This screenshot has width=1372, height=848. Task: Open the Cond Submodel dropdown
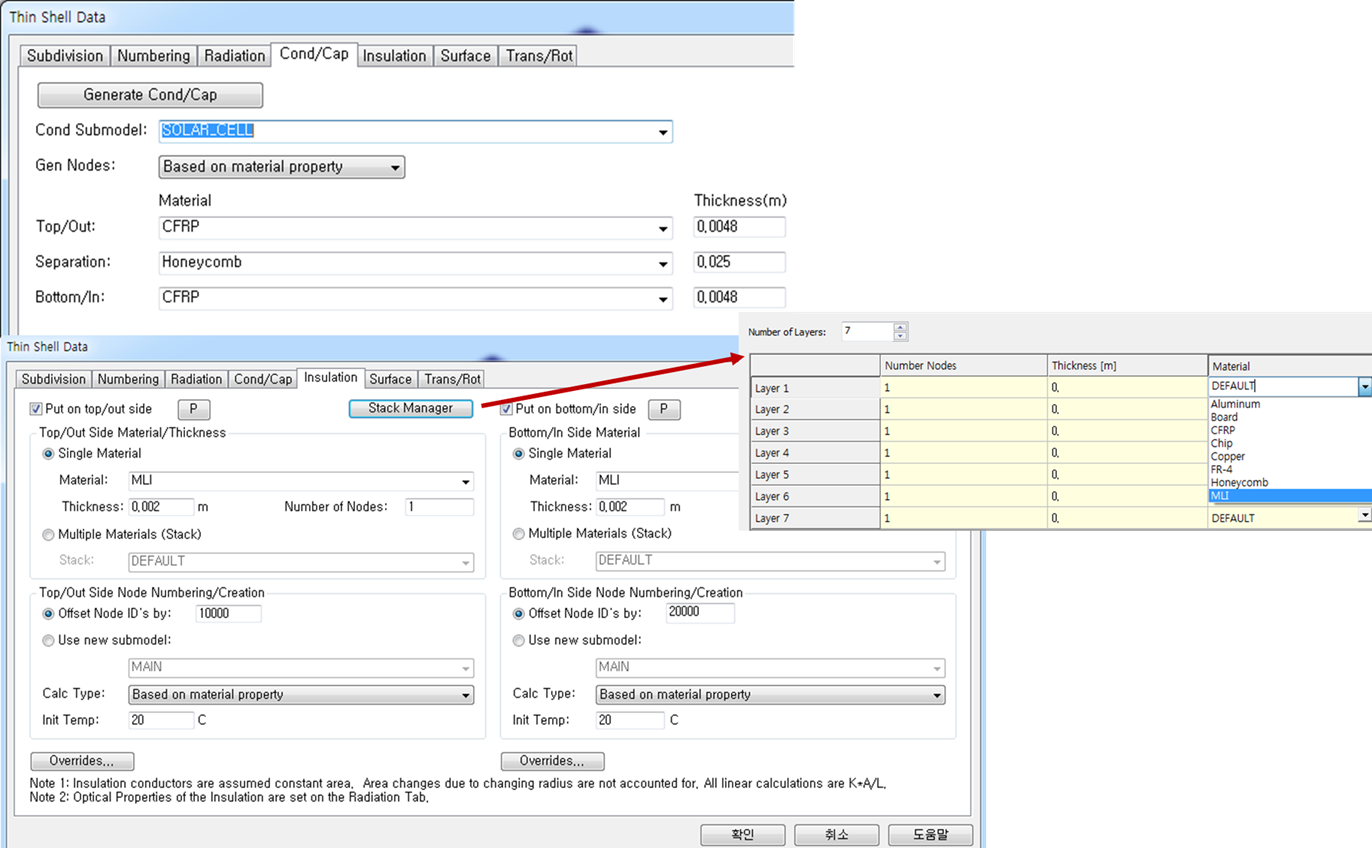663,132
